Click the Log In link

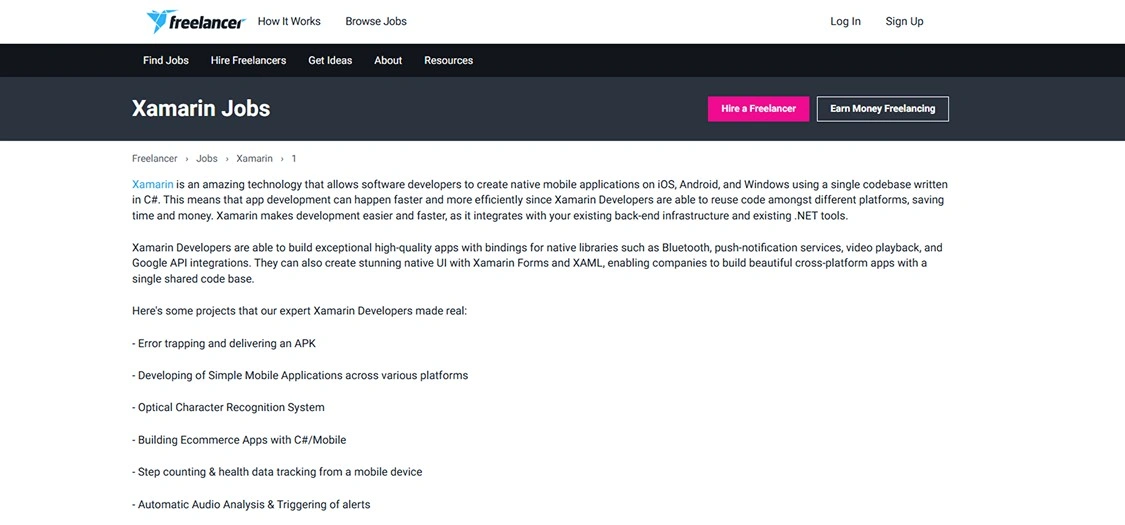coord(845,21)
